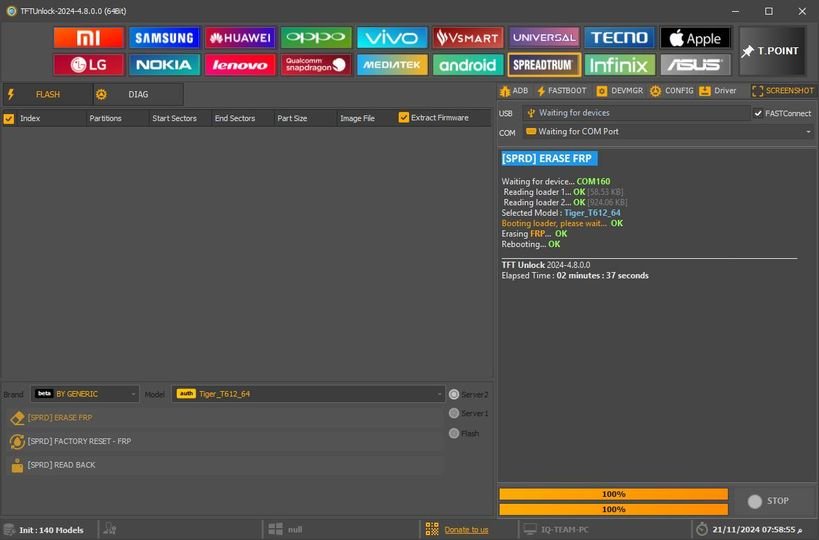Viewport: 819px width, 540px height.
Task: Click the Init database icon in status bar
Action: (x=9, y=530)
